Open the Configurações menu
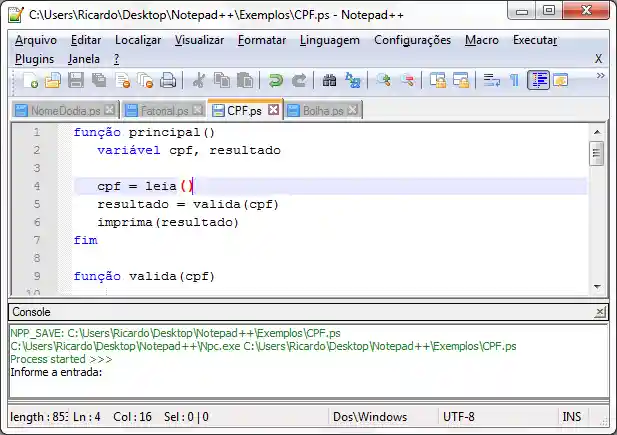The image size is (617, 435). pyautogui.click(x=412, y=40)
